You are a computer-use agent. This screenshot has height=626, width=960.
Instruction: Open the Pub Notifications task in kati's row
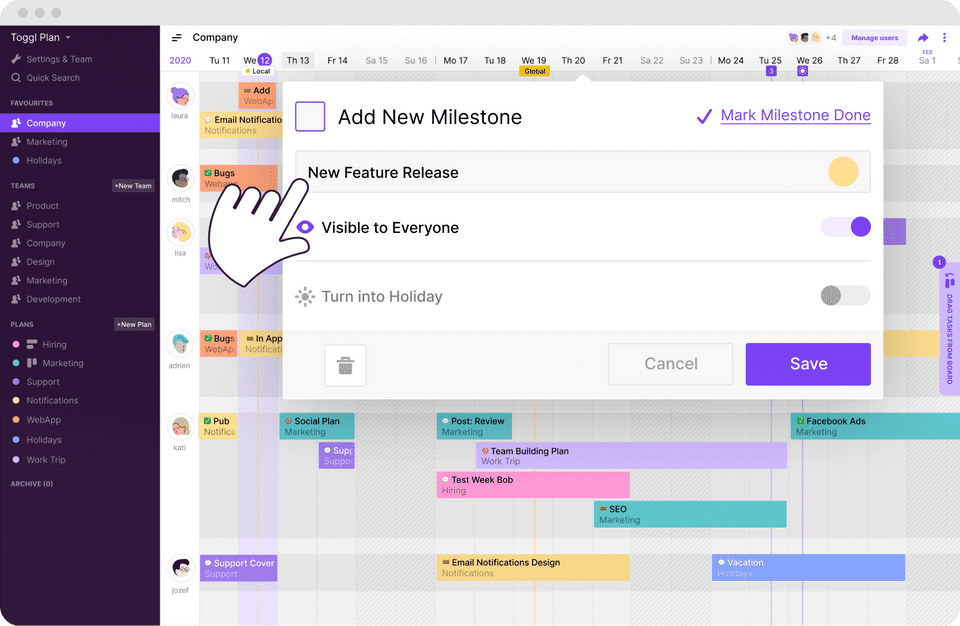click(218, 426)
